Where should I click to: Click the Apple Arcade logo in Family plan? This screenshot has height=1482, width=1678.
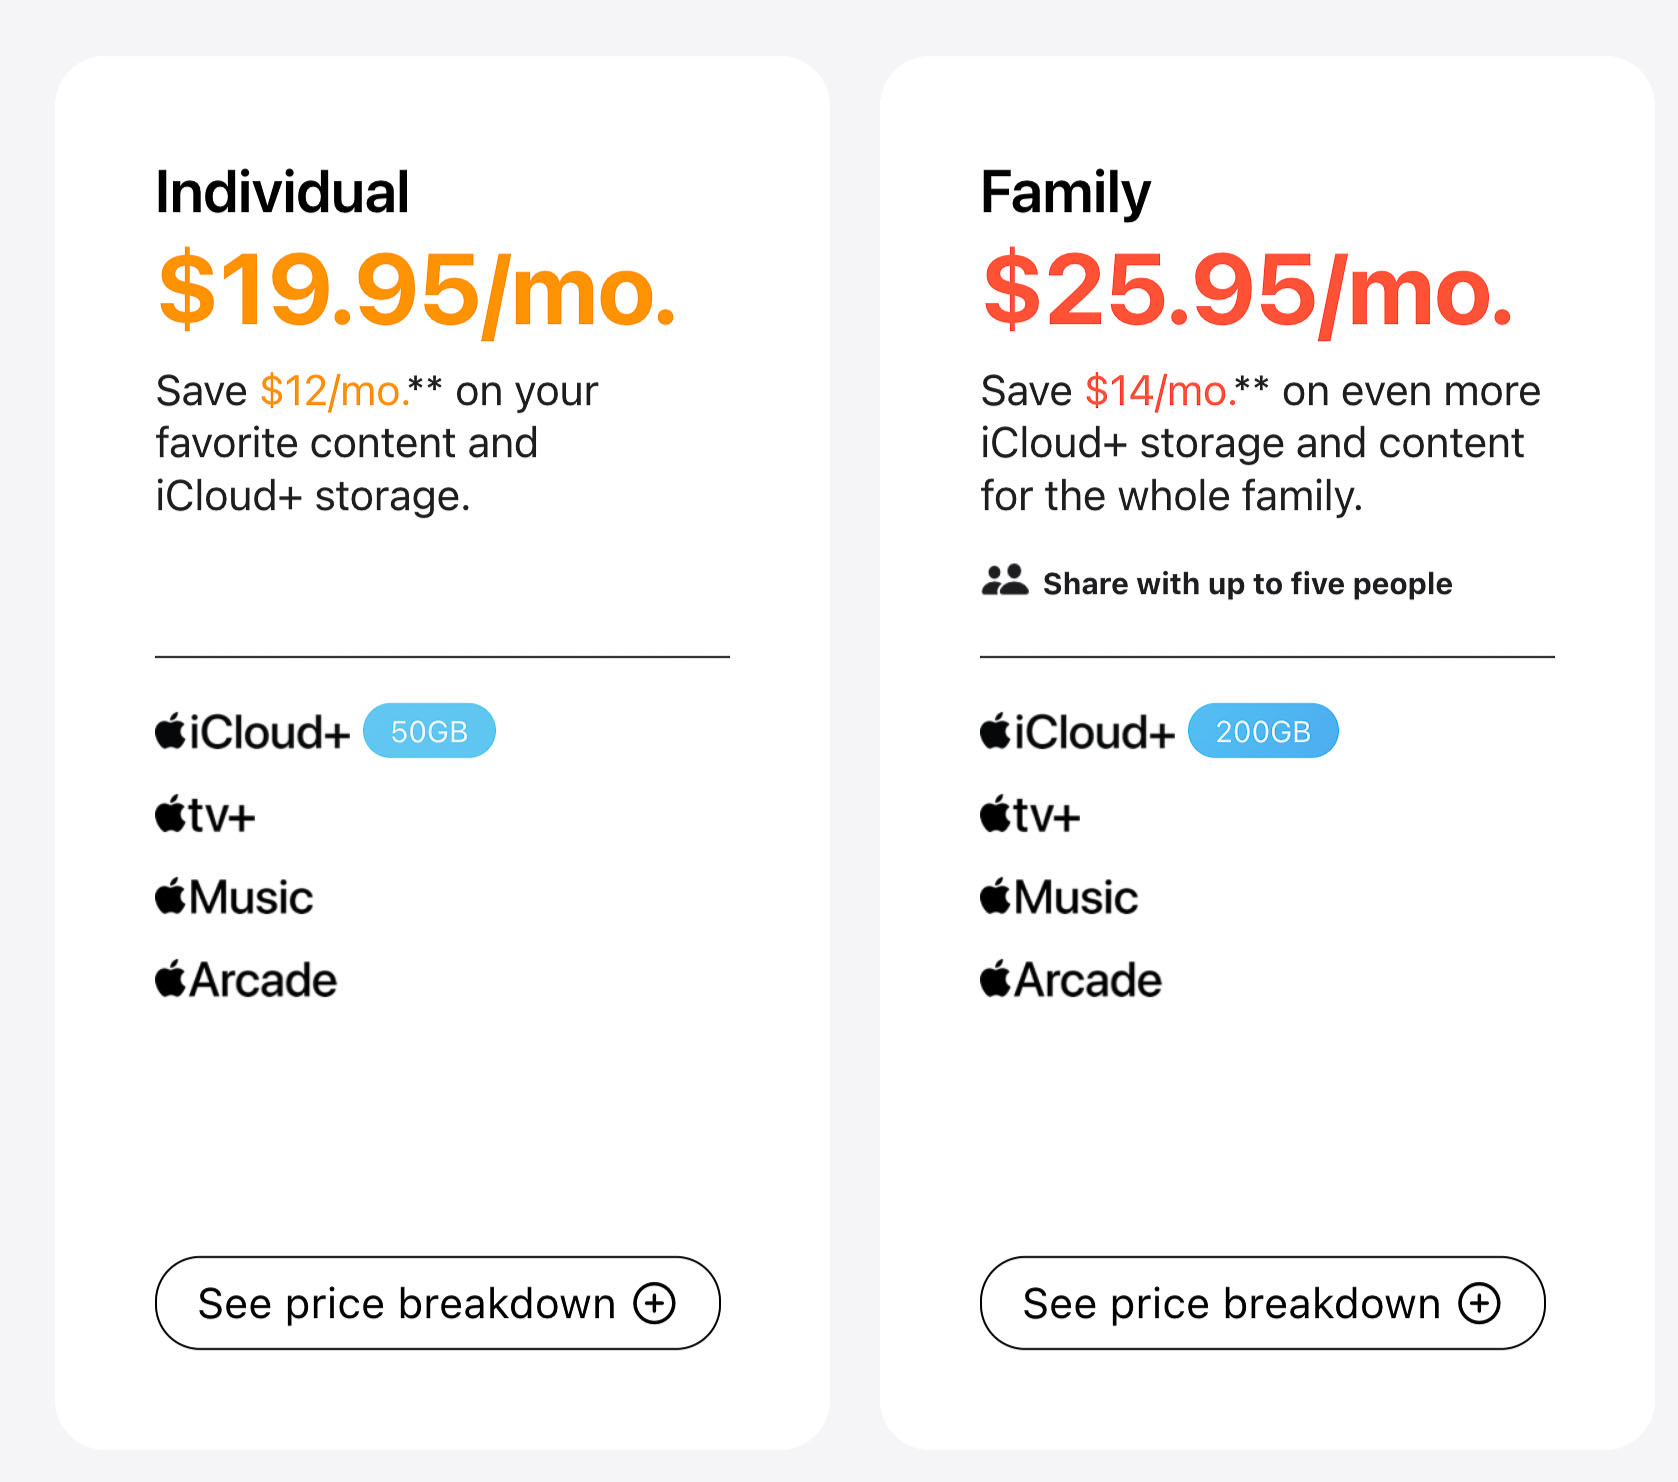point(1071,979)
